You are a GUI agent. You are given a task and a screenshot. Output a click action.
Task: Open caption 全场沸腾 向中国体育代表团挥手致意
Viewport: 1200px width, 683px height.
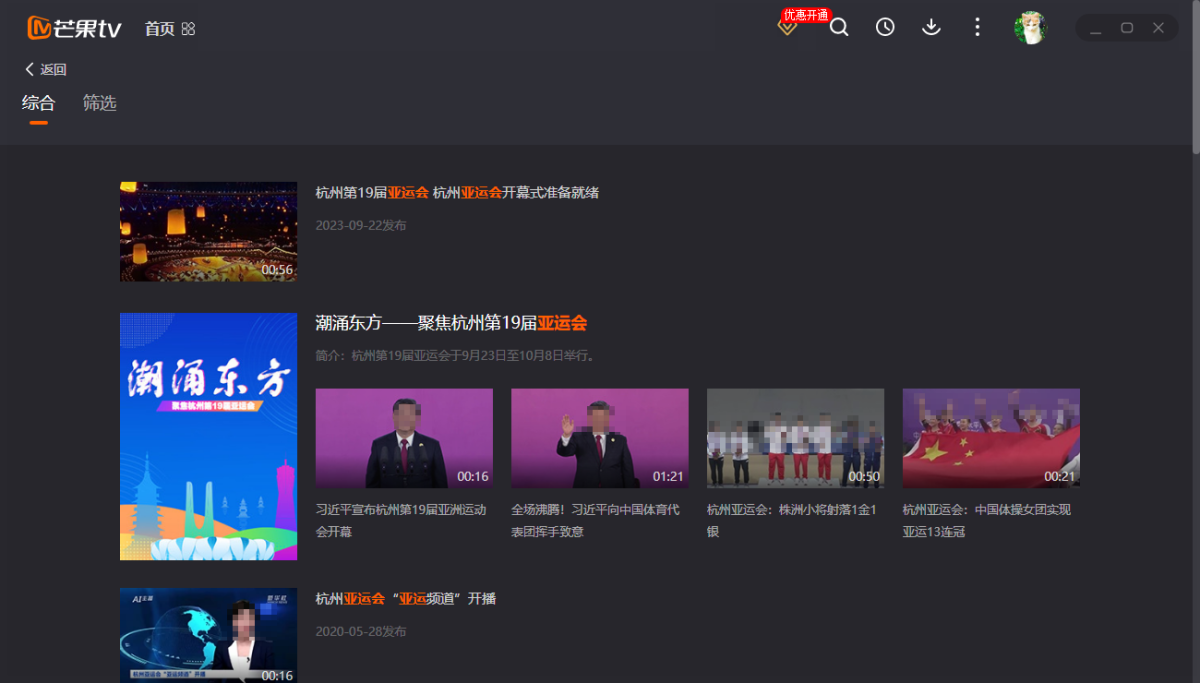point(595,520)
